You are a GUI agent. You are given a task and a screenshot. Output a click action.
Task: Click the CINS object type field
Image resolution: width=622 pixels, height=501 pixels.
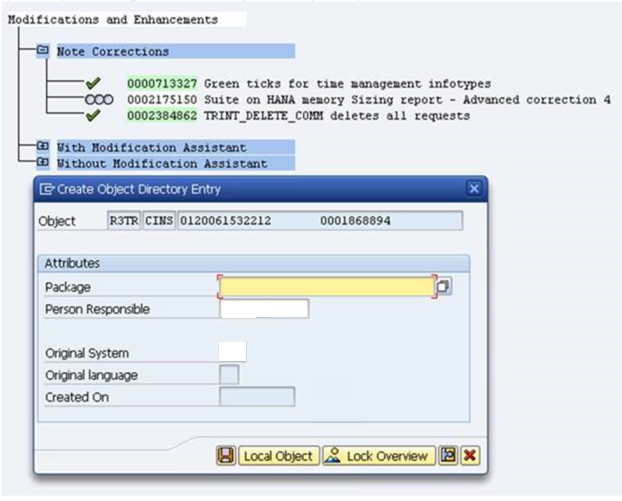pos(159,221)
